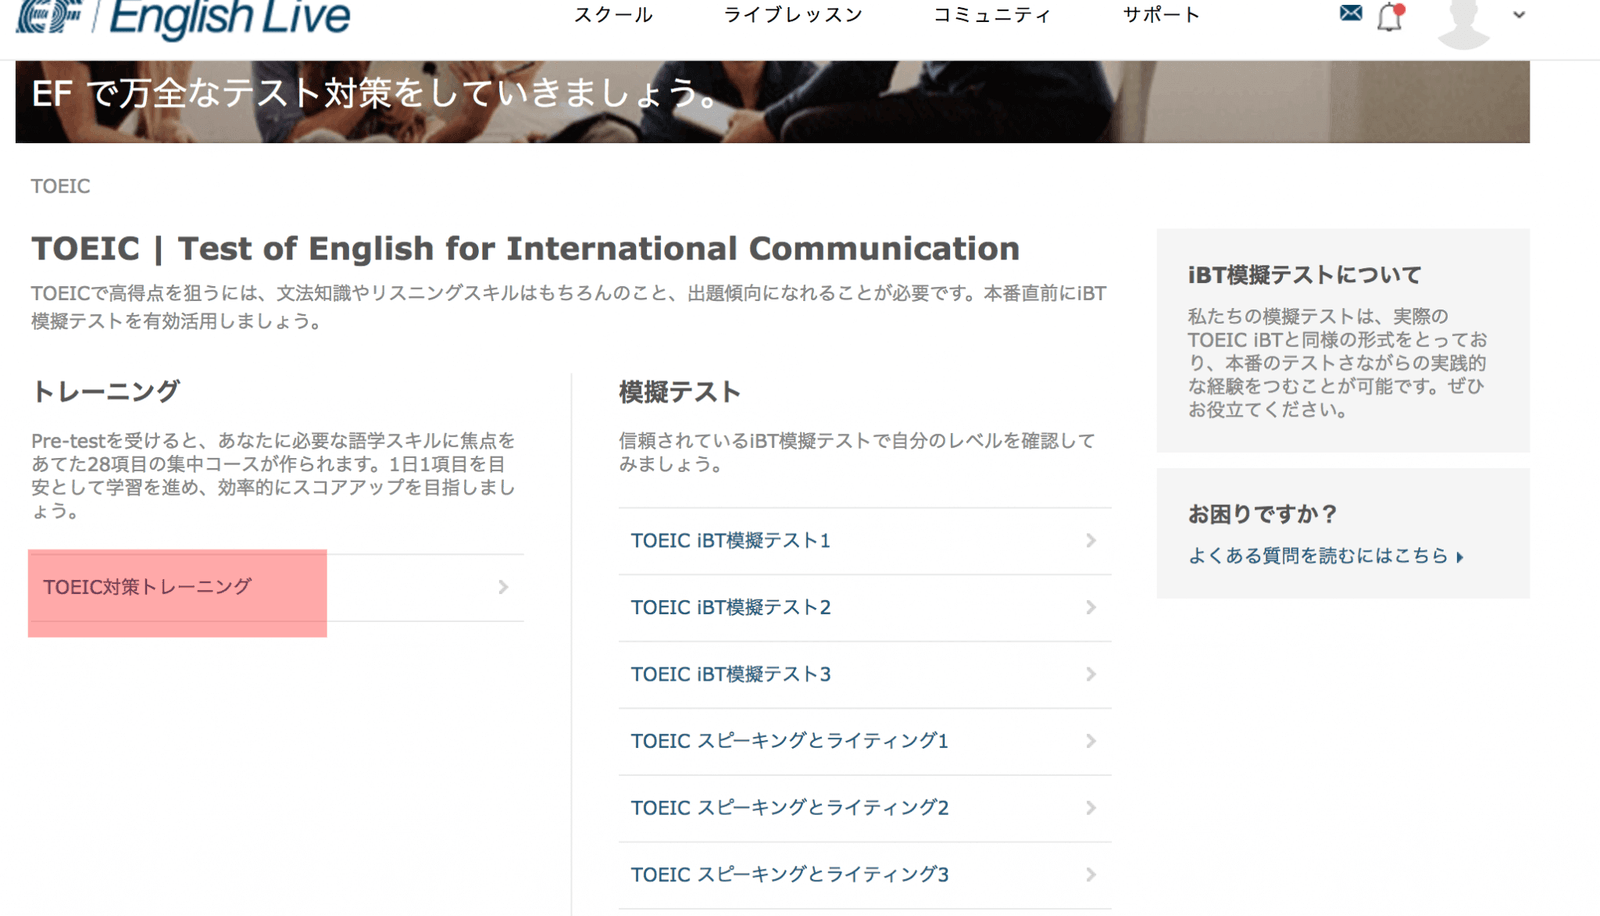Expand the account dropdown arrow
Viewport: 1600px width, 916px height.
coord(1519,15)
